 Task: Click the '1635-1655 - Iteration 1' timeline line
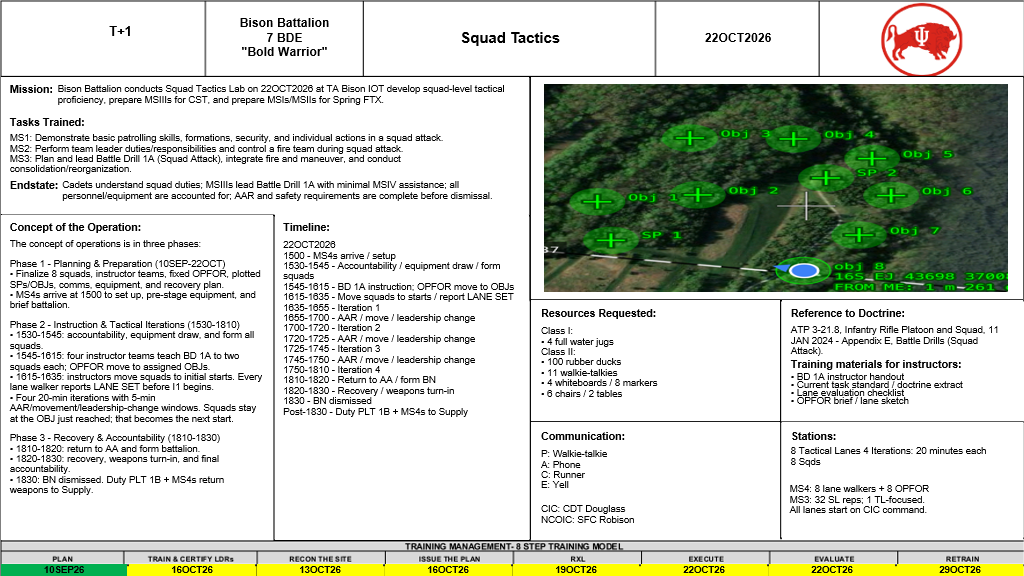point(331,308)
